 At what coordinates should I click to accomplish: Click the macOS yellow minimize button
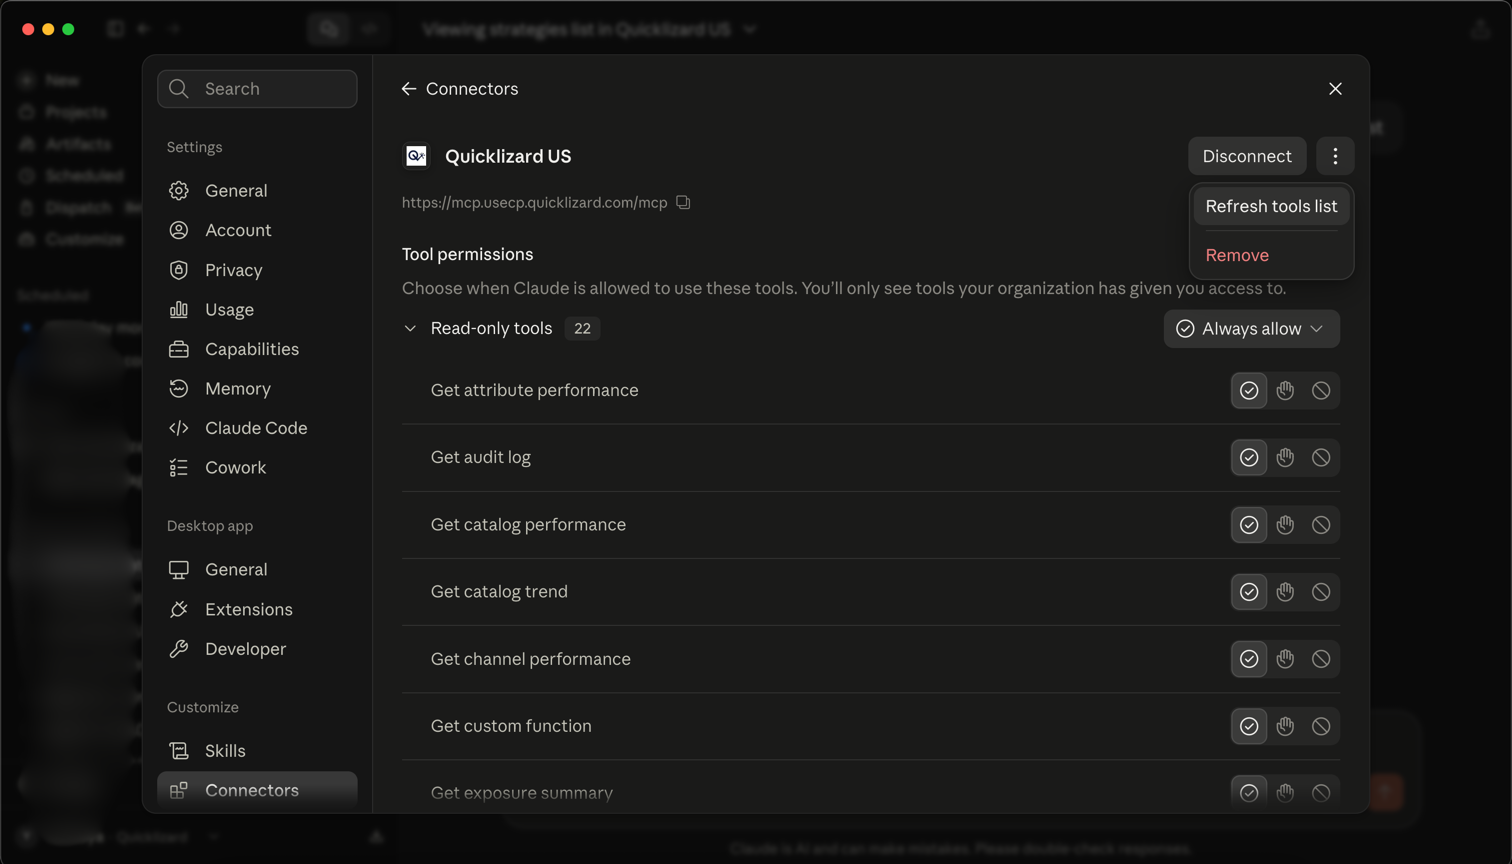[48, 29]
